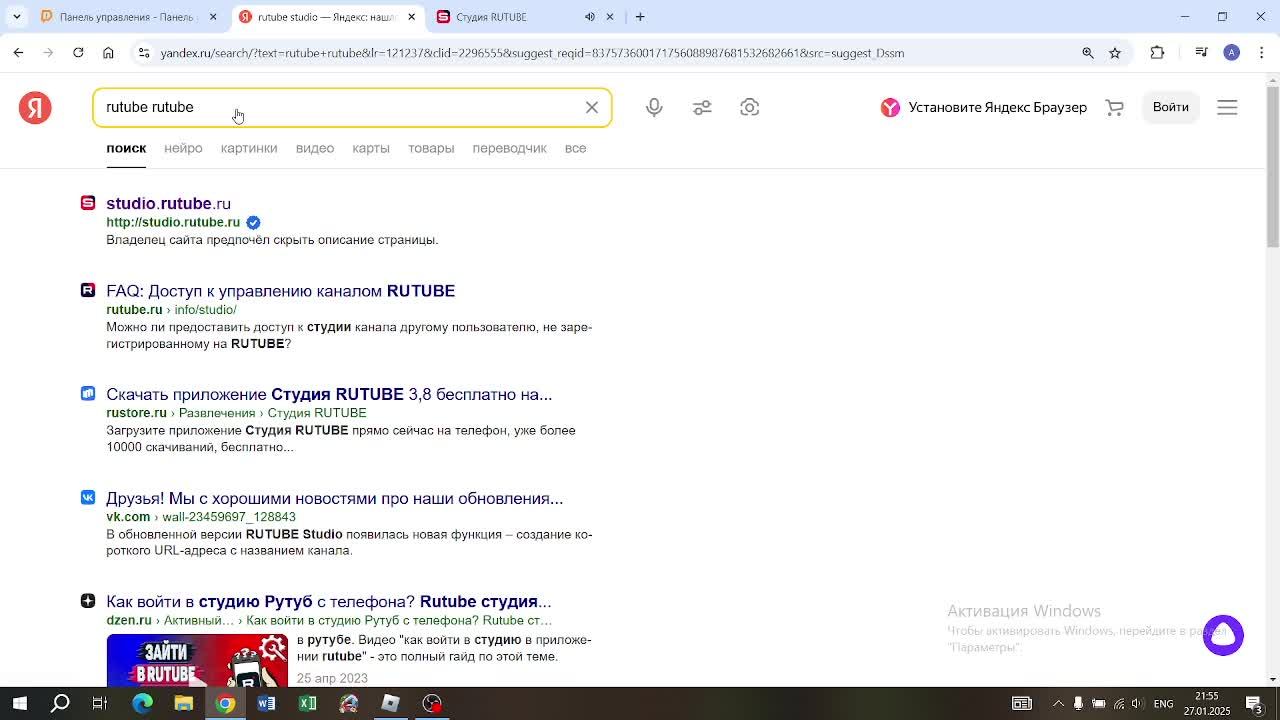Go back in browser
The height and width of the screenshot is (720, 1280).
pyautogui.click(x=18, y=53)
